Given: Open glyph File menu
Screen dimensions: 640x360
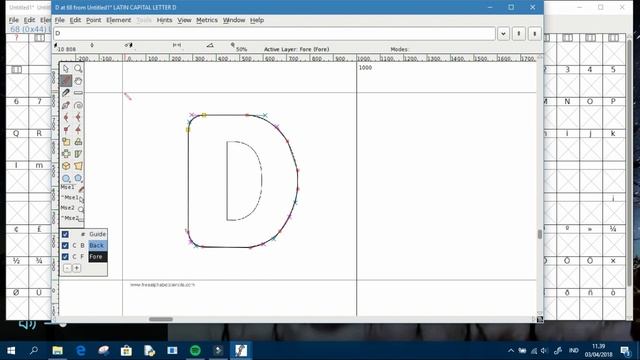Looking at the screenshot, I should [60, 20].
